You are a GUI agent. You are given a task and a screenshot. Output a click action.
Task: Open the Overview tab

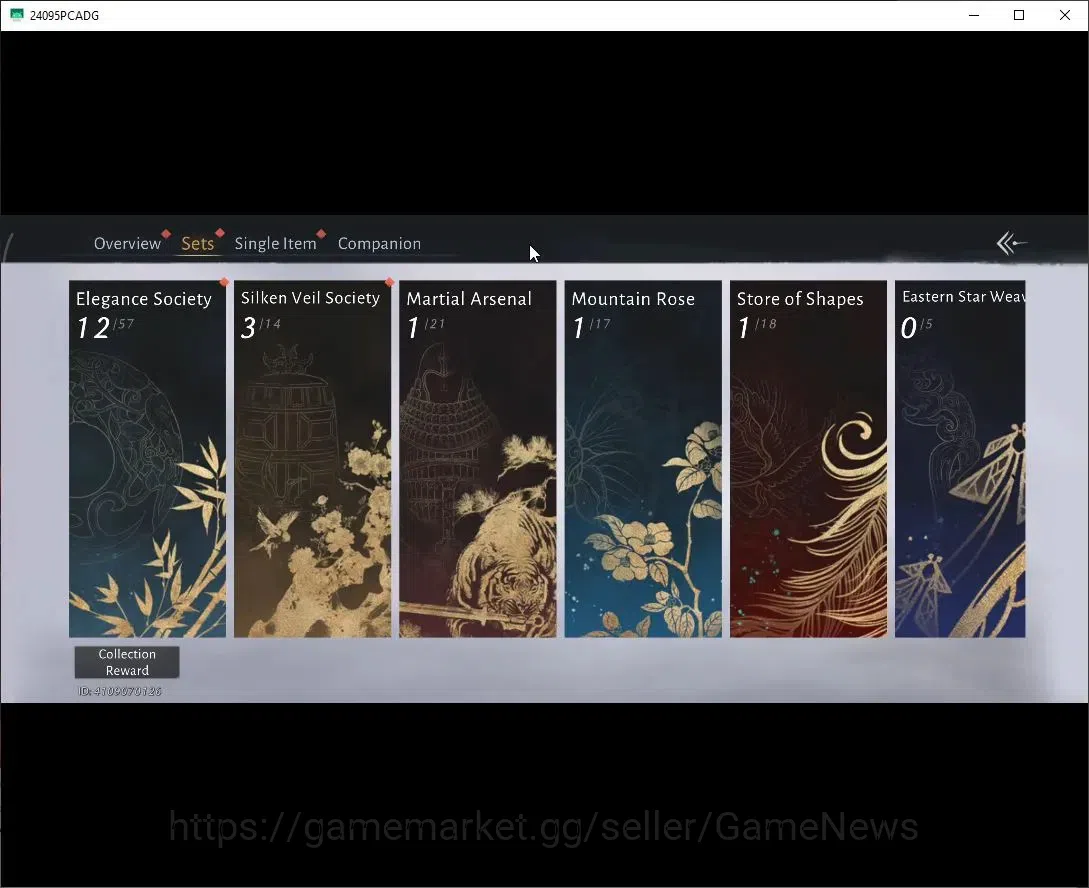coord(127,244)
